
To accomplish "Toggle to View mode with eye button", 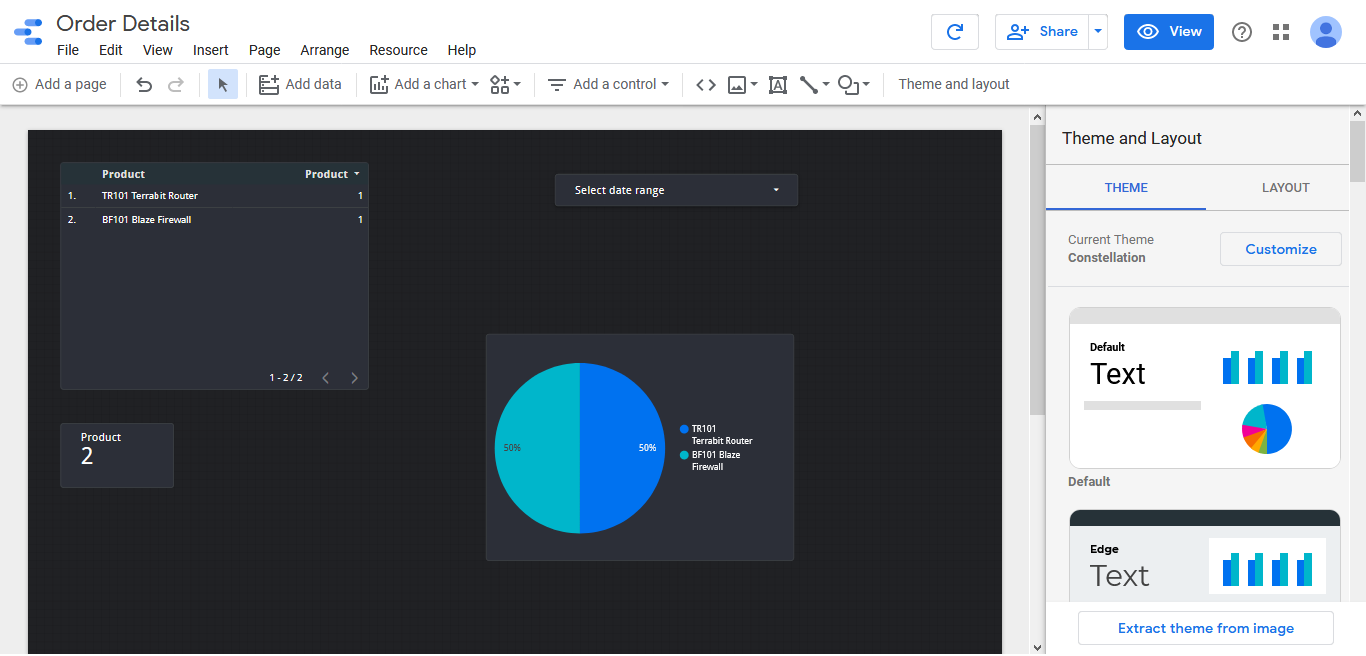I will pos(1168,32).
